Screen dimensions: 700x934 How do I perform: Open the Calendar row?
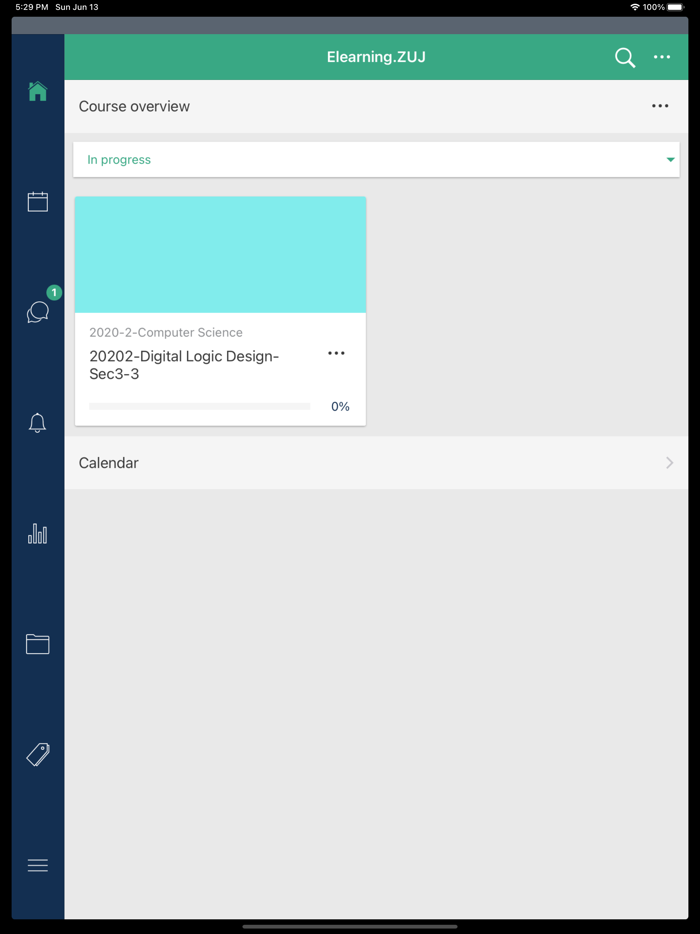[x=376, y=463]
